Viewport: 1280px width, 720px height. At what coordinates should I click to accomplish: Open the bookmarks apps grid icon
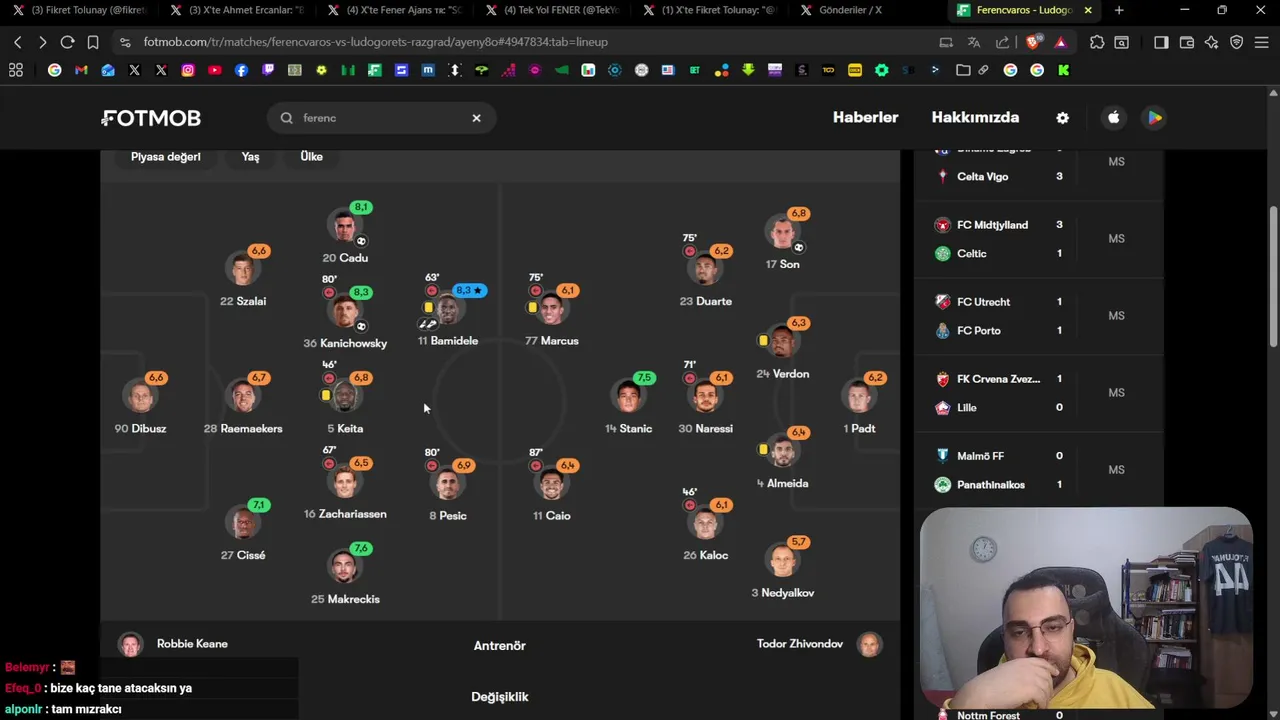15,70
